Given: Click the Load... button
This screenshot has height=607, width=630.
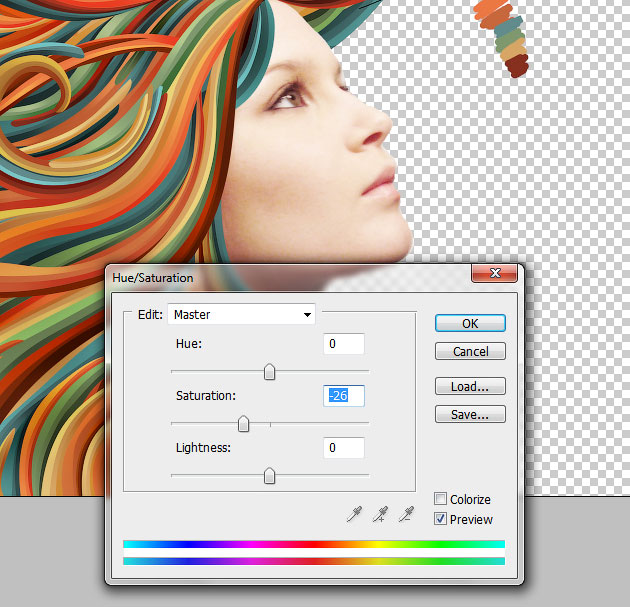Looking at the screenshot, I should 470,386.
